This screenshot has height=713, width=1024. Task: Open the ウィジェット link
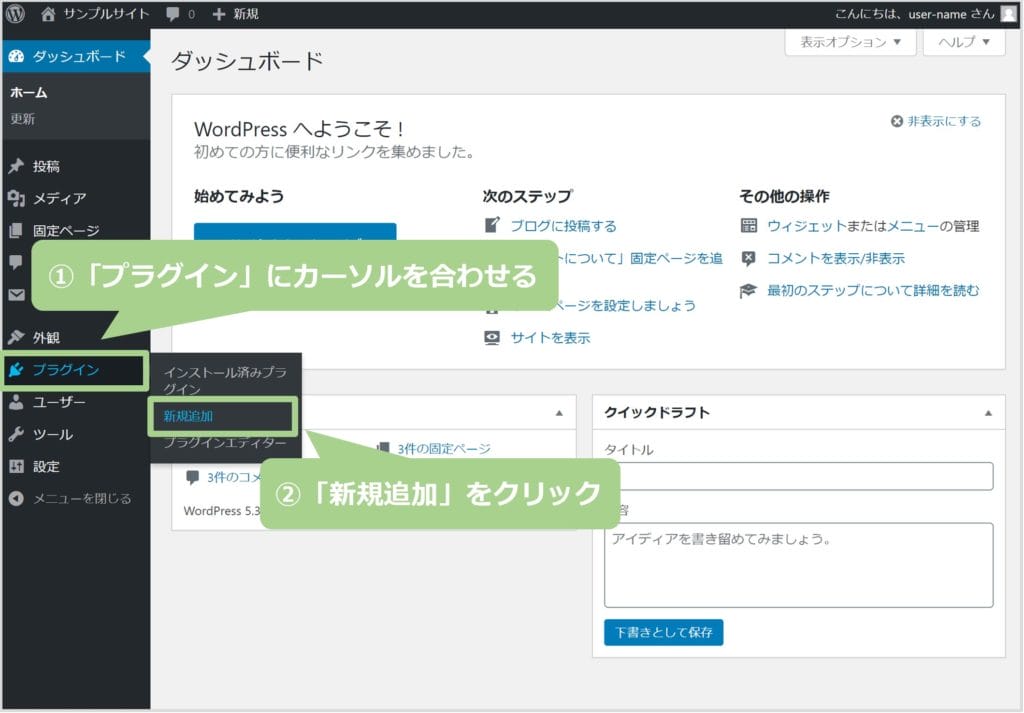click(x=807, y=226)
